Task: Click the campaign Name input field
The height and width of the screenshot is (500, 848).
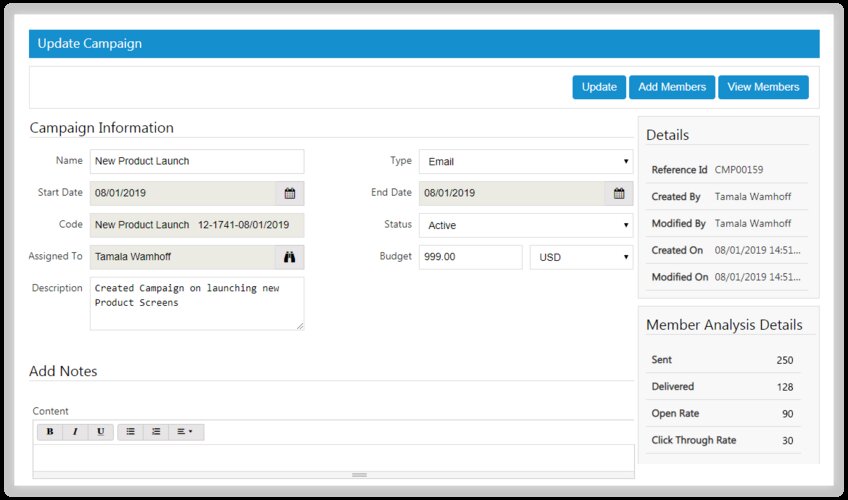Action: pyautogui.click(x=196, y=161)
